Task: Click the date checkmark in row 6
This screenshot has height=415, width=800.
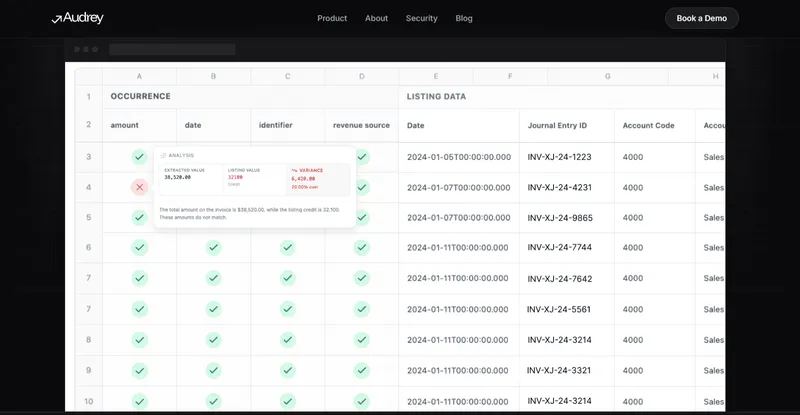Action: tap(213, 248)
